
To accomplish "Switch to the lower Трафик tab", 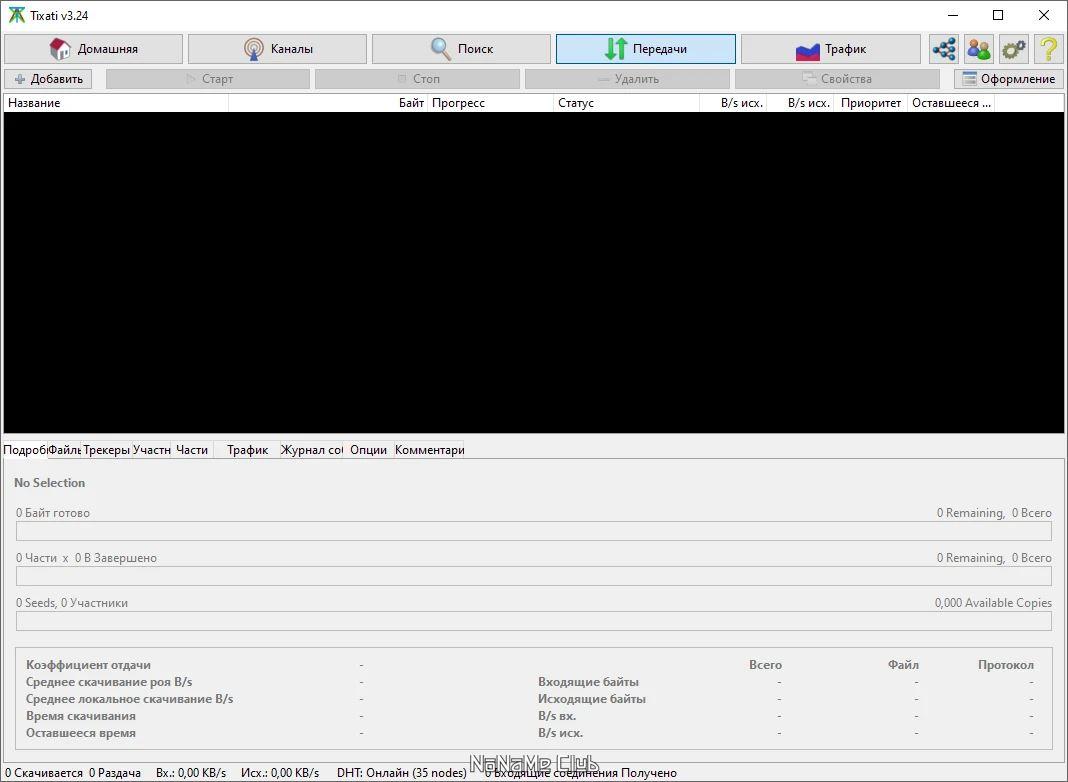I will click(x=247, y=450).
